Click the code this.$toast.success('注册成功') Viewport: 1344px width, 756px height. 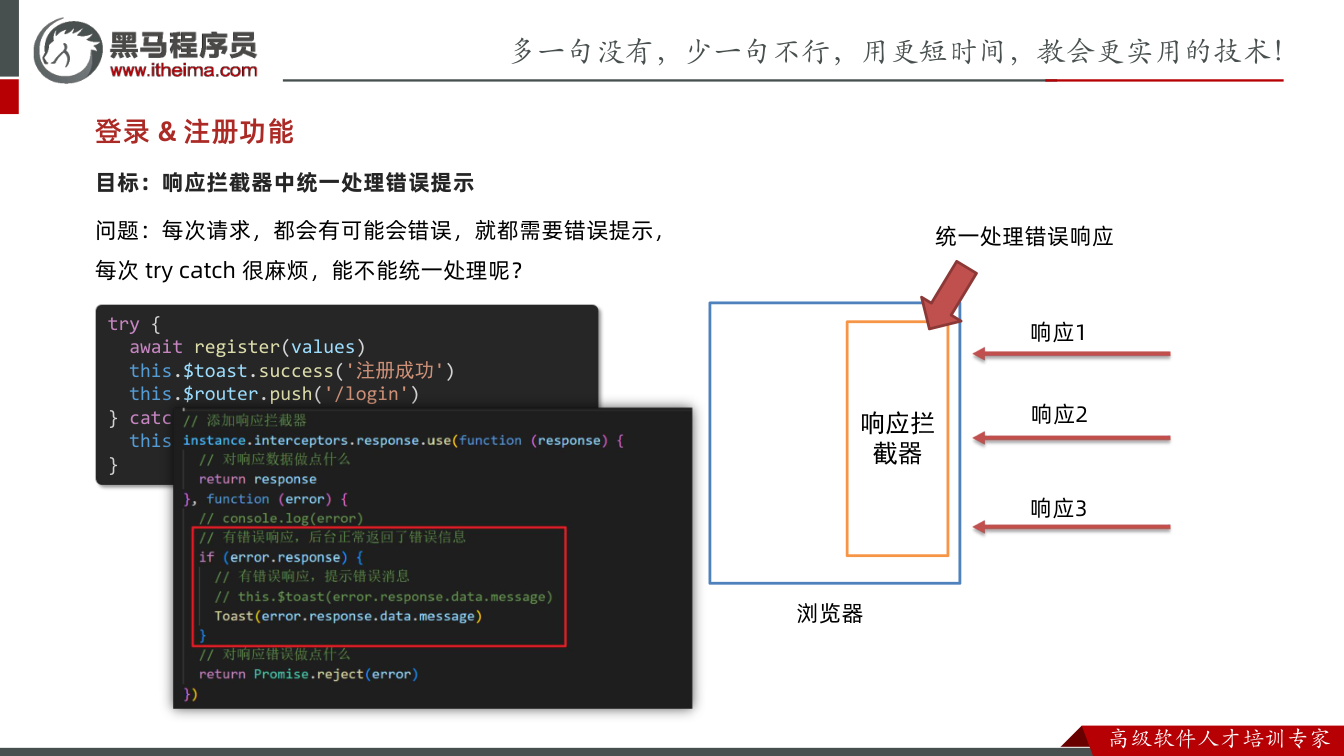tap(292, 371)
